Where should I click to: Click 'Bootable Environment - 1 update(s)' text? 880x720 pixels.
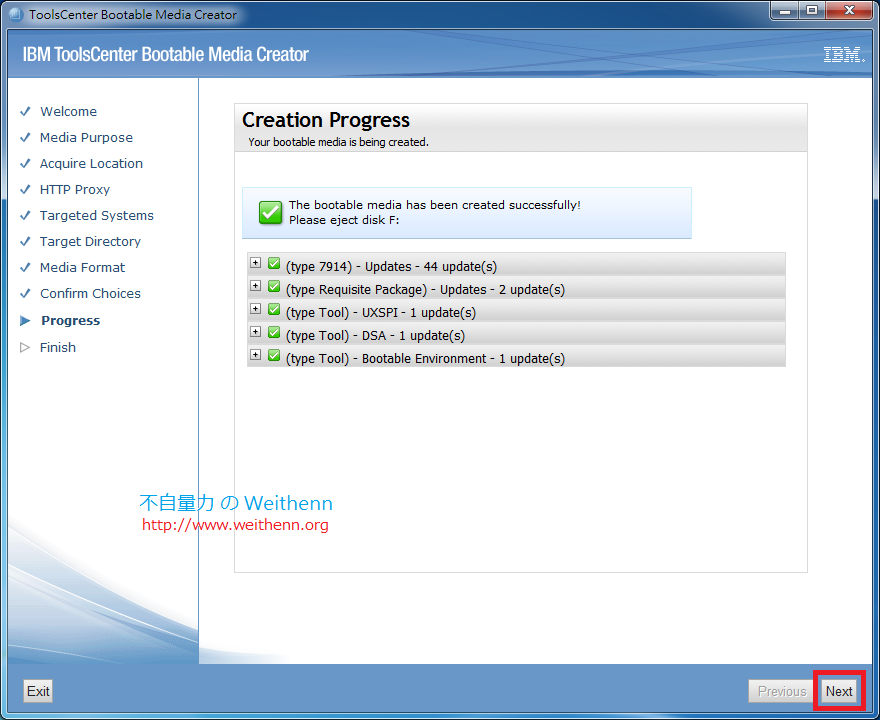point(463,359)
